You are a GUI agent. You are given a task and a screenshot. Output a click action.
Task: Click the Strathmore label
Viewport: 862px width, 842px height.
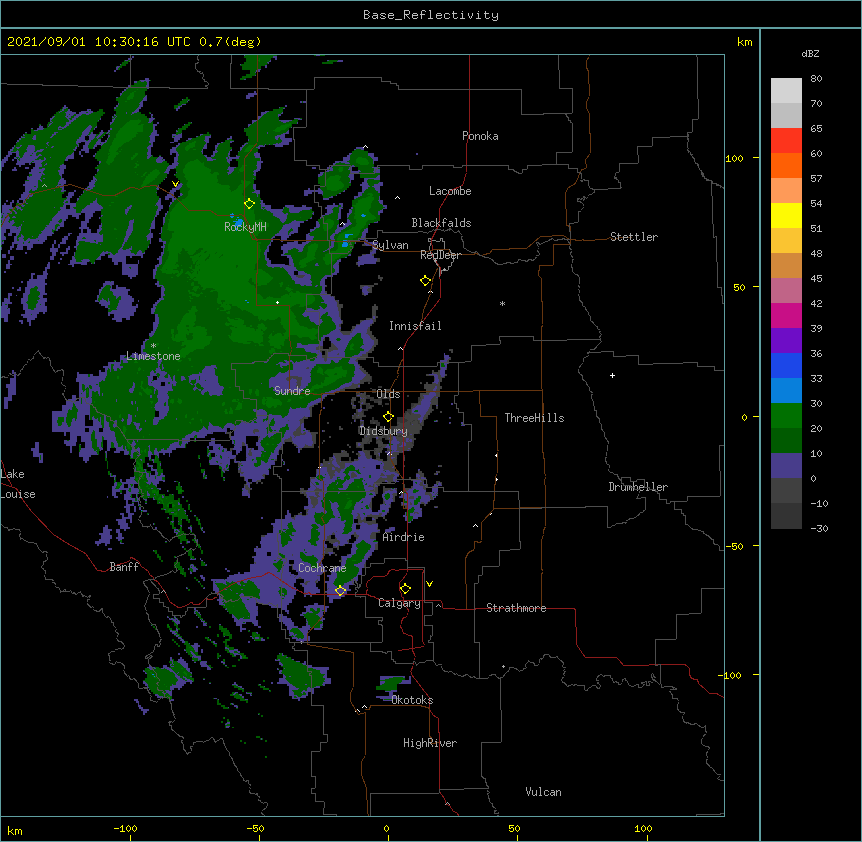click(x=516, y=608)
